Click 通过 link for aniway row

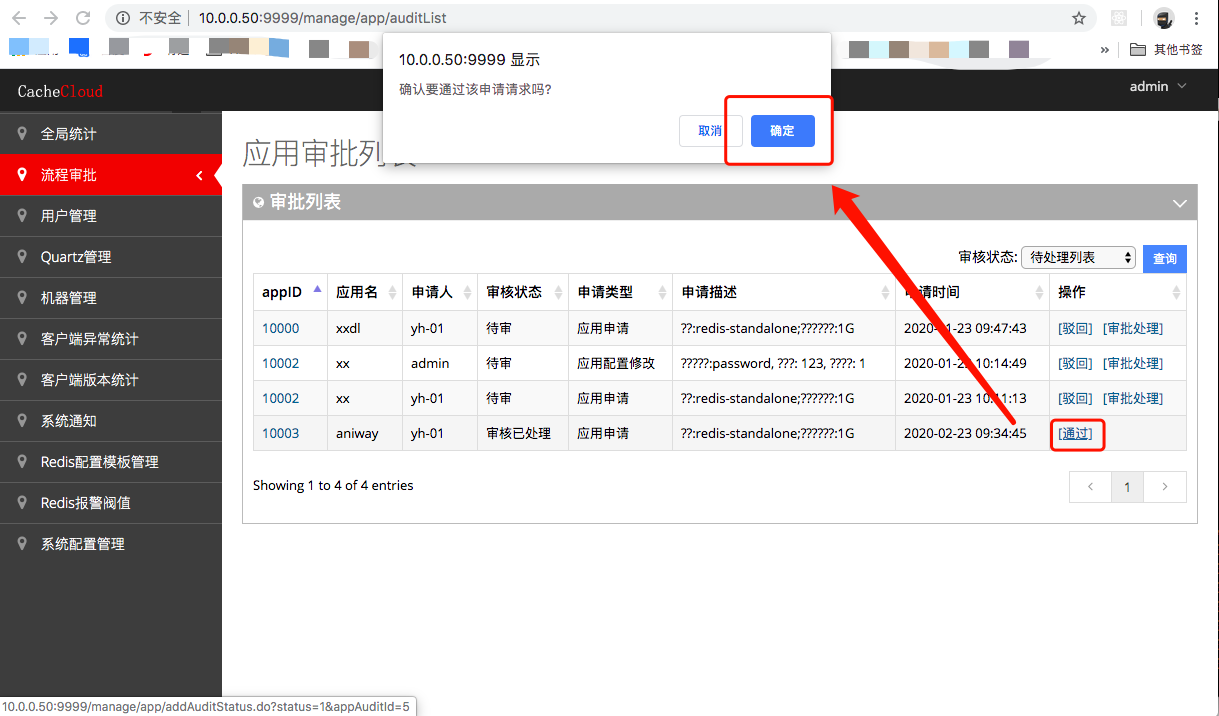pos(1076,433)
